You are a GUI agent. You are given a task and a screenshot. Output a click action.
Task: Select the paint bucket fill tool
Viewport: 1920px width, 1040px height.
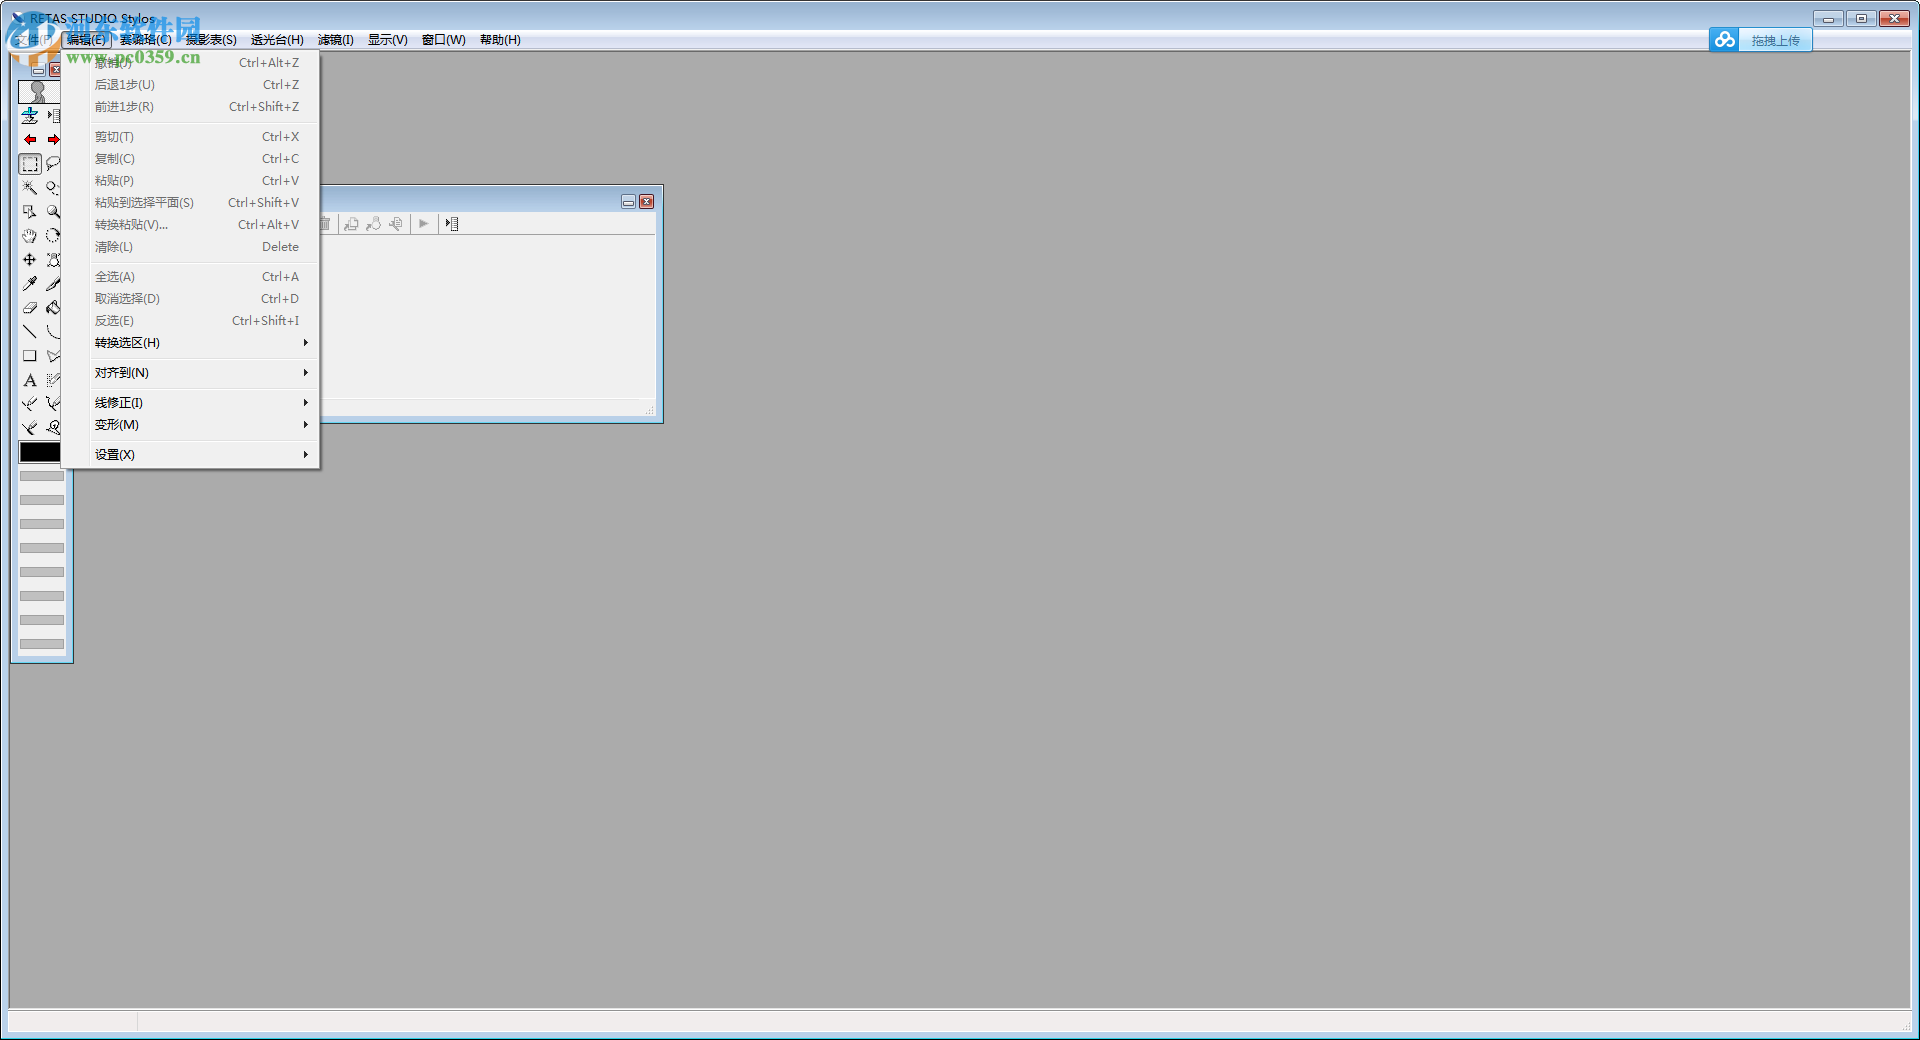[53, 308]
